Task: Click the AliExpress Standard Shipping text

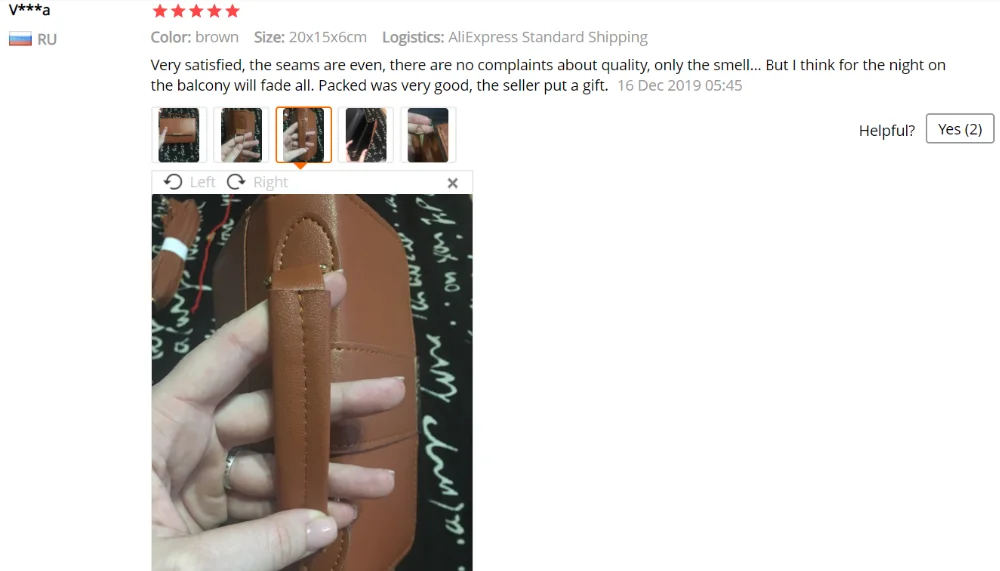Action: 547,38
